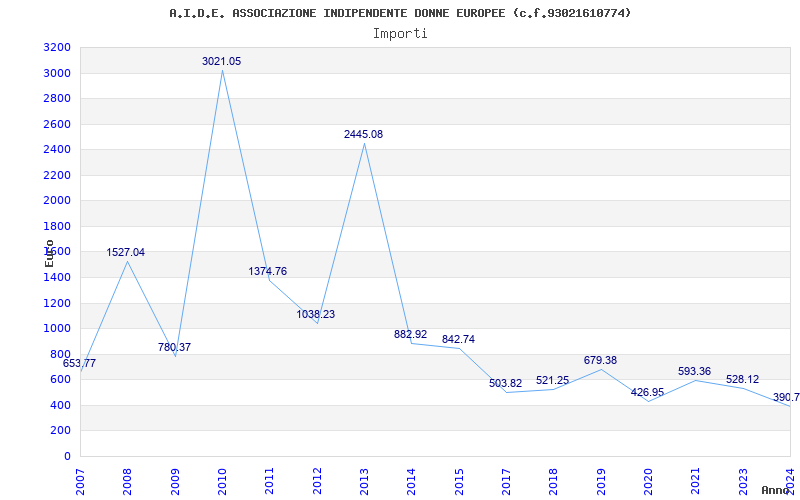Click the Importi subtitle
The width and height of the screenshot is (800, 500).
pyautogui.click(x=400, y=34)
